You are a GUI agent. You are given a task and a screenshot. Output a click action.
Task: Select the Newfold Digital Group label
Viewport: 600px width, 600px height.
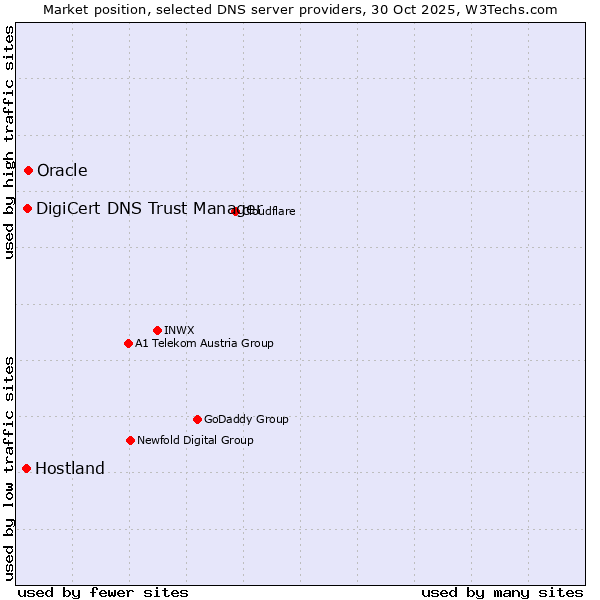195,440
